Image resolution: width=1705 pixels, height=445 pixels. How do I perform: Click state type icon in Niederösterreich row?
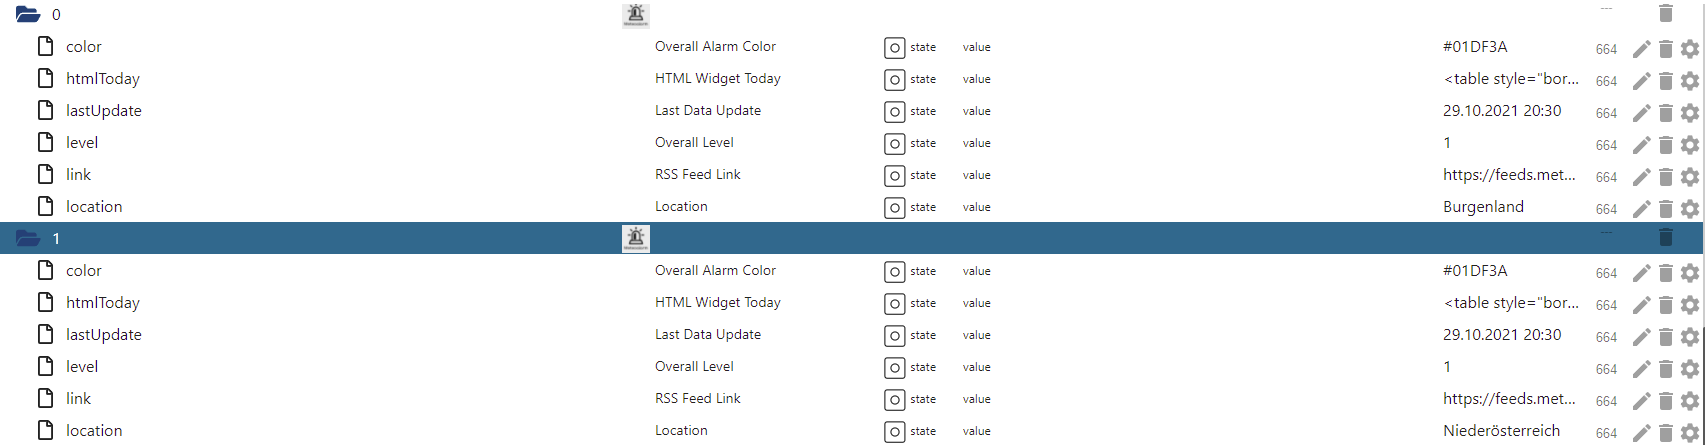(894, 431)
